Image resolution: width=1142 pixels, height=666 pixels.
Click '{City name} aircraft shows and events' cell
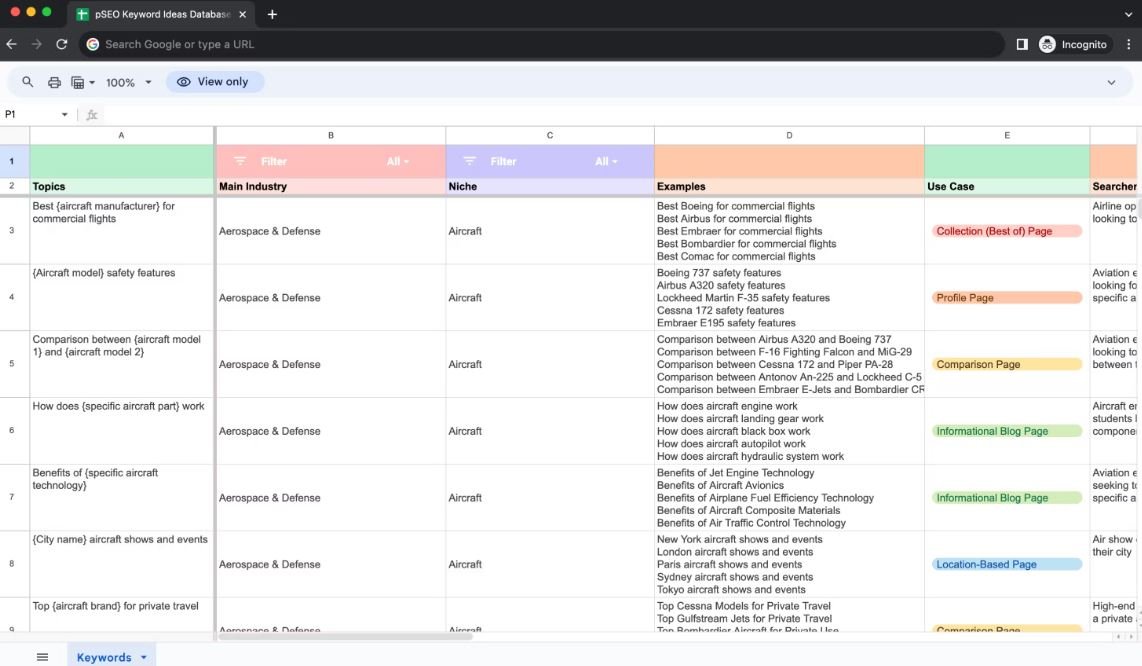click(122, 564)
